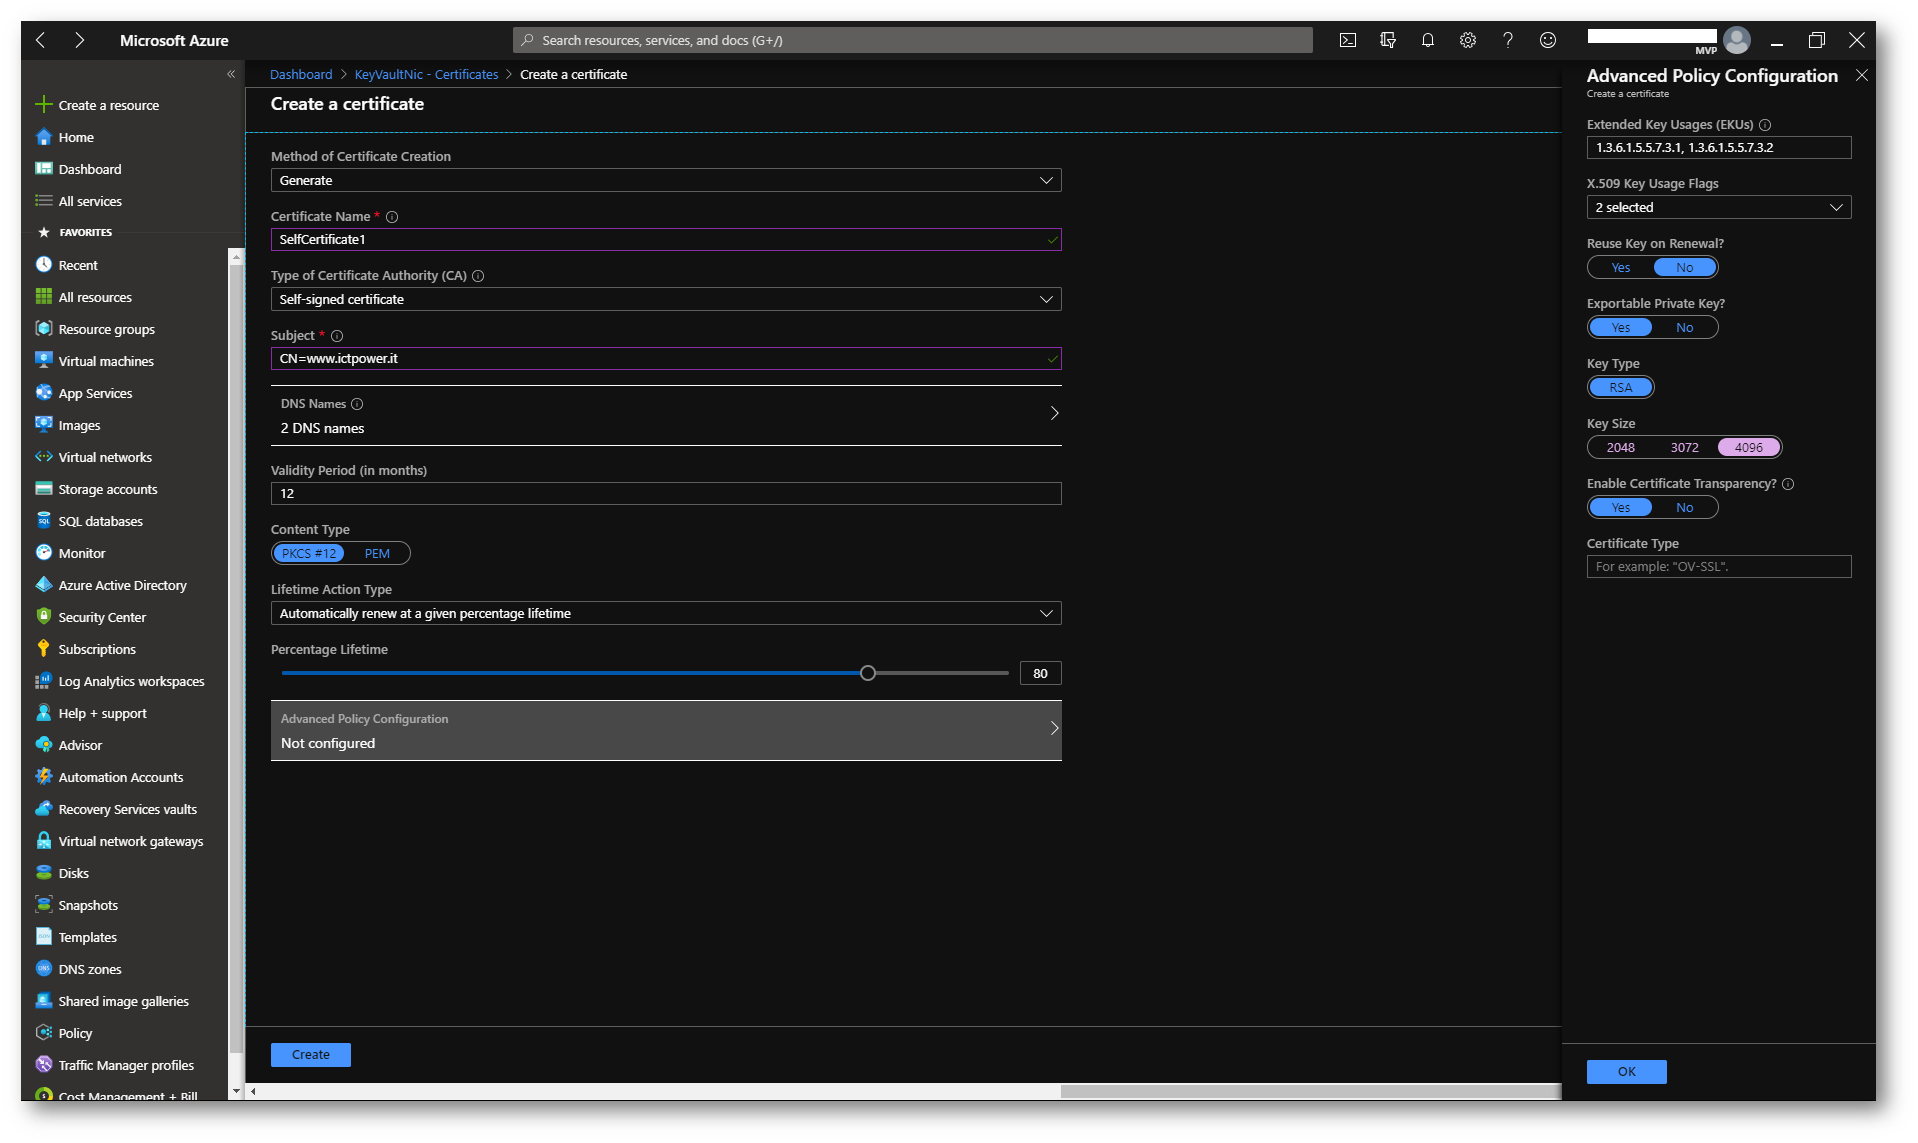This screenshot has width=1918, height=1143.
Task: Click the Create button
Action: [x=311, y=1054]
